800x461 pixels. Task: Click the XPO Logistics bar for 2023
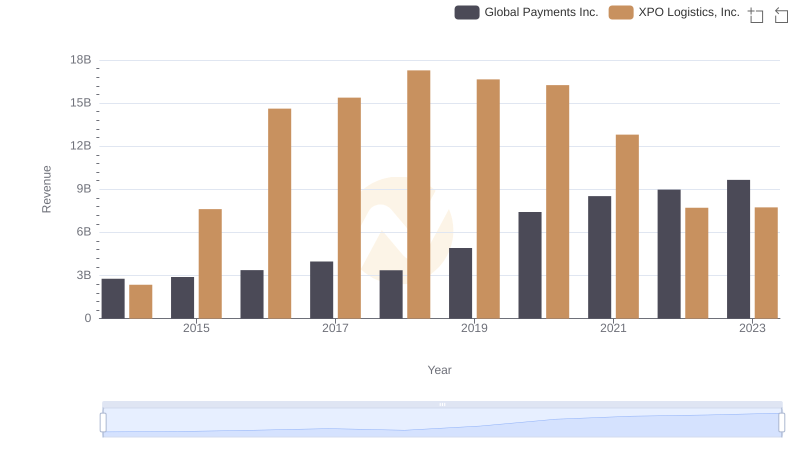766,263
